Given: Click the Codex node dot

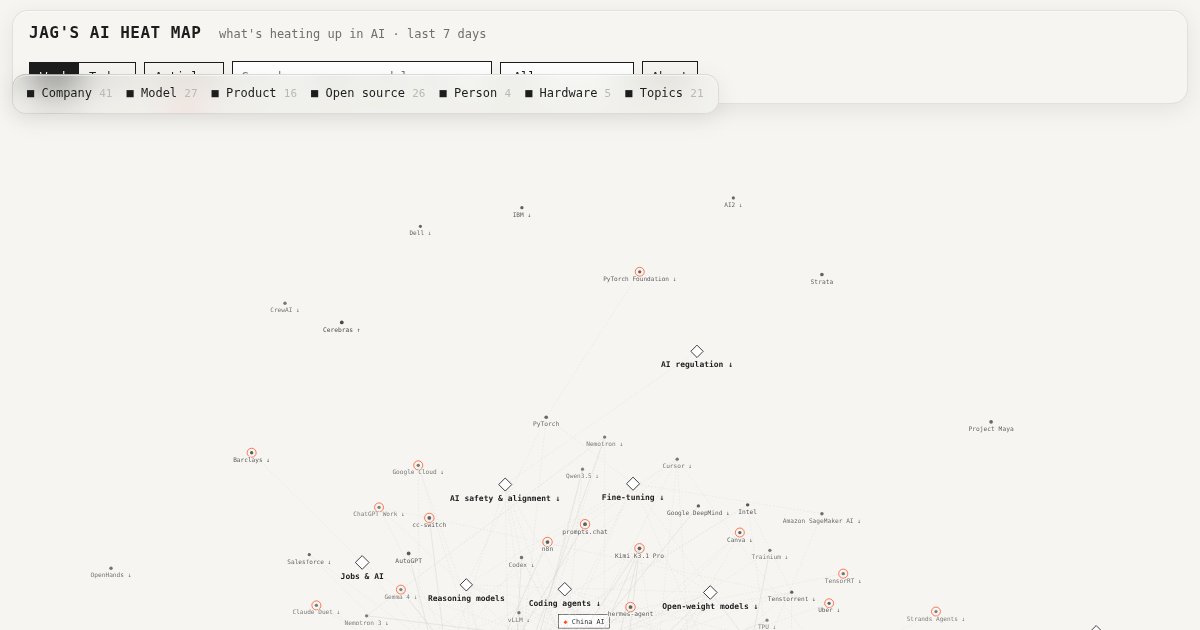Looking at the screenshot, I should click(x=521, y=558).
